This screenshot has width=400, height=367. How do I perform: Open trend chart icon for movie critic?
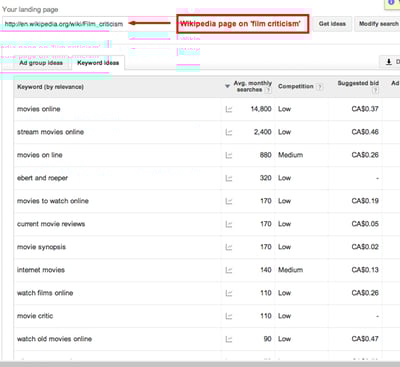pos(229,316)
